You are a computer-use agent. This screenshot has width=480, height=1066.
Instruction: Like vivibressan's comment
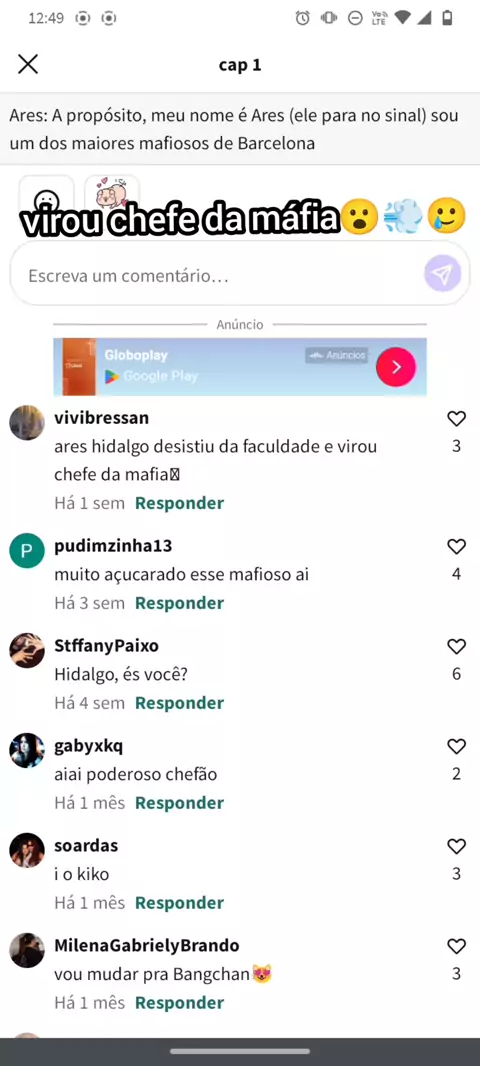pyautogui.click(x=456, y=419)
